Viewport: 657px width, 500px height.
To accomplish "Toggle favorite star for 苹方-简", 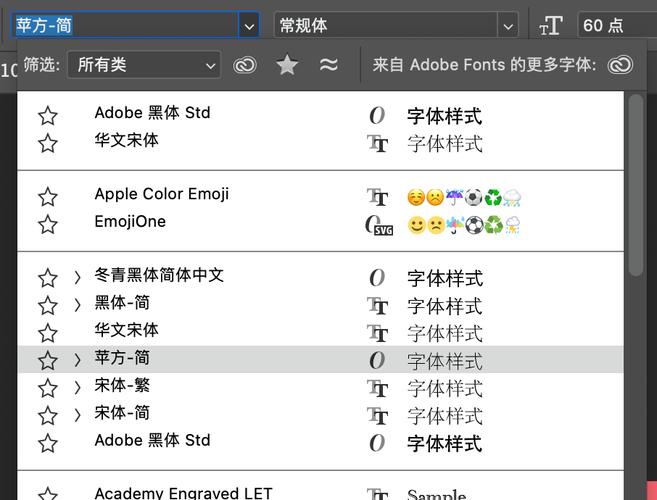I will [x=48, y=360].
